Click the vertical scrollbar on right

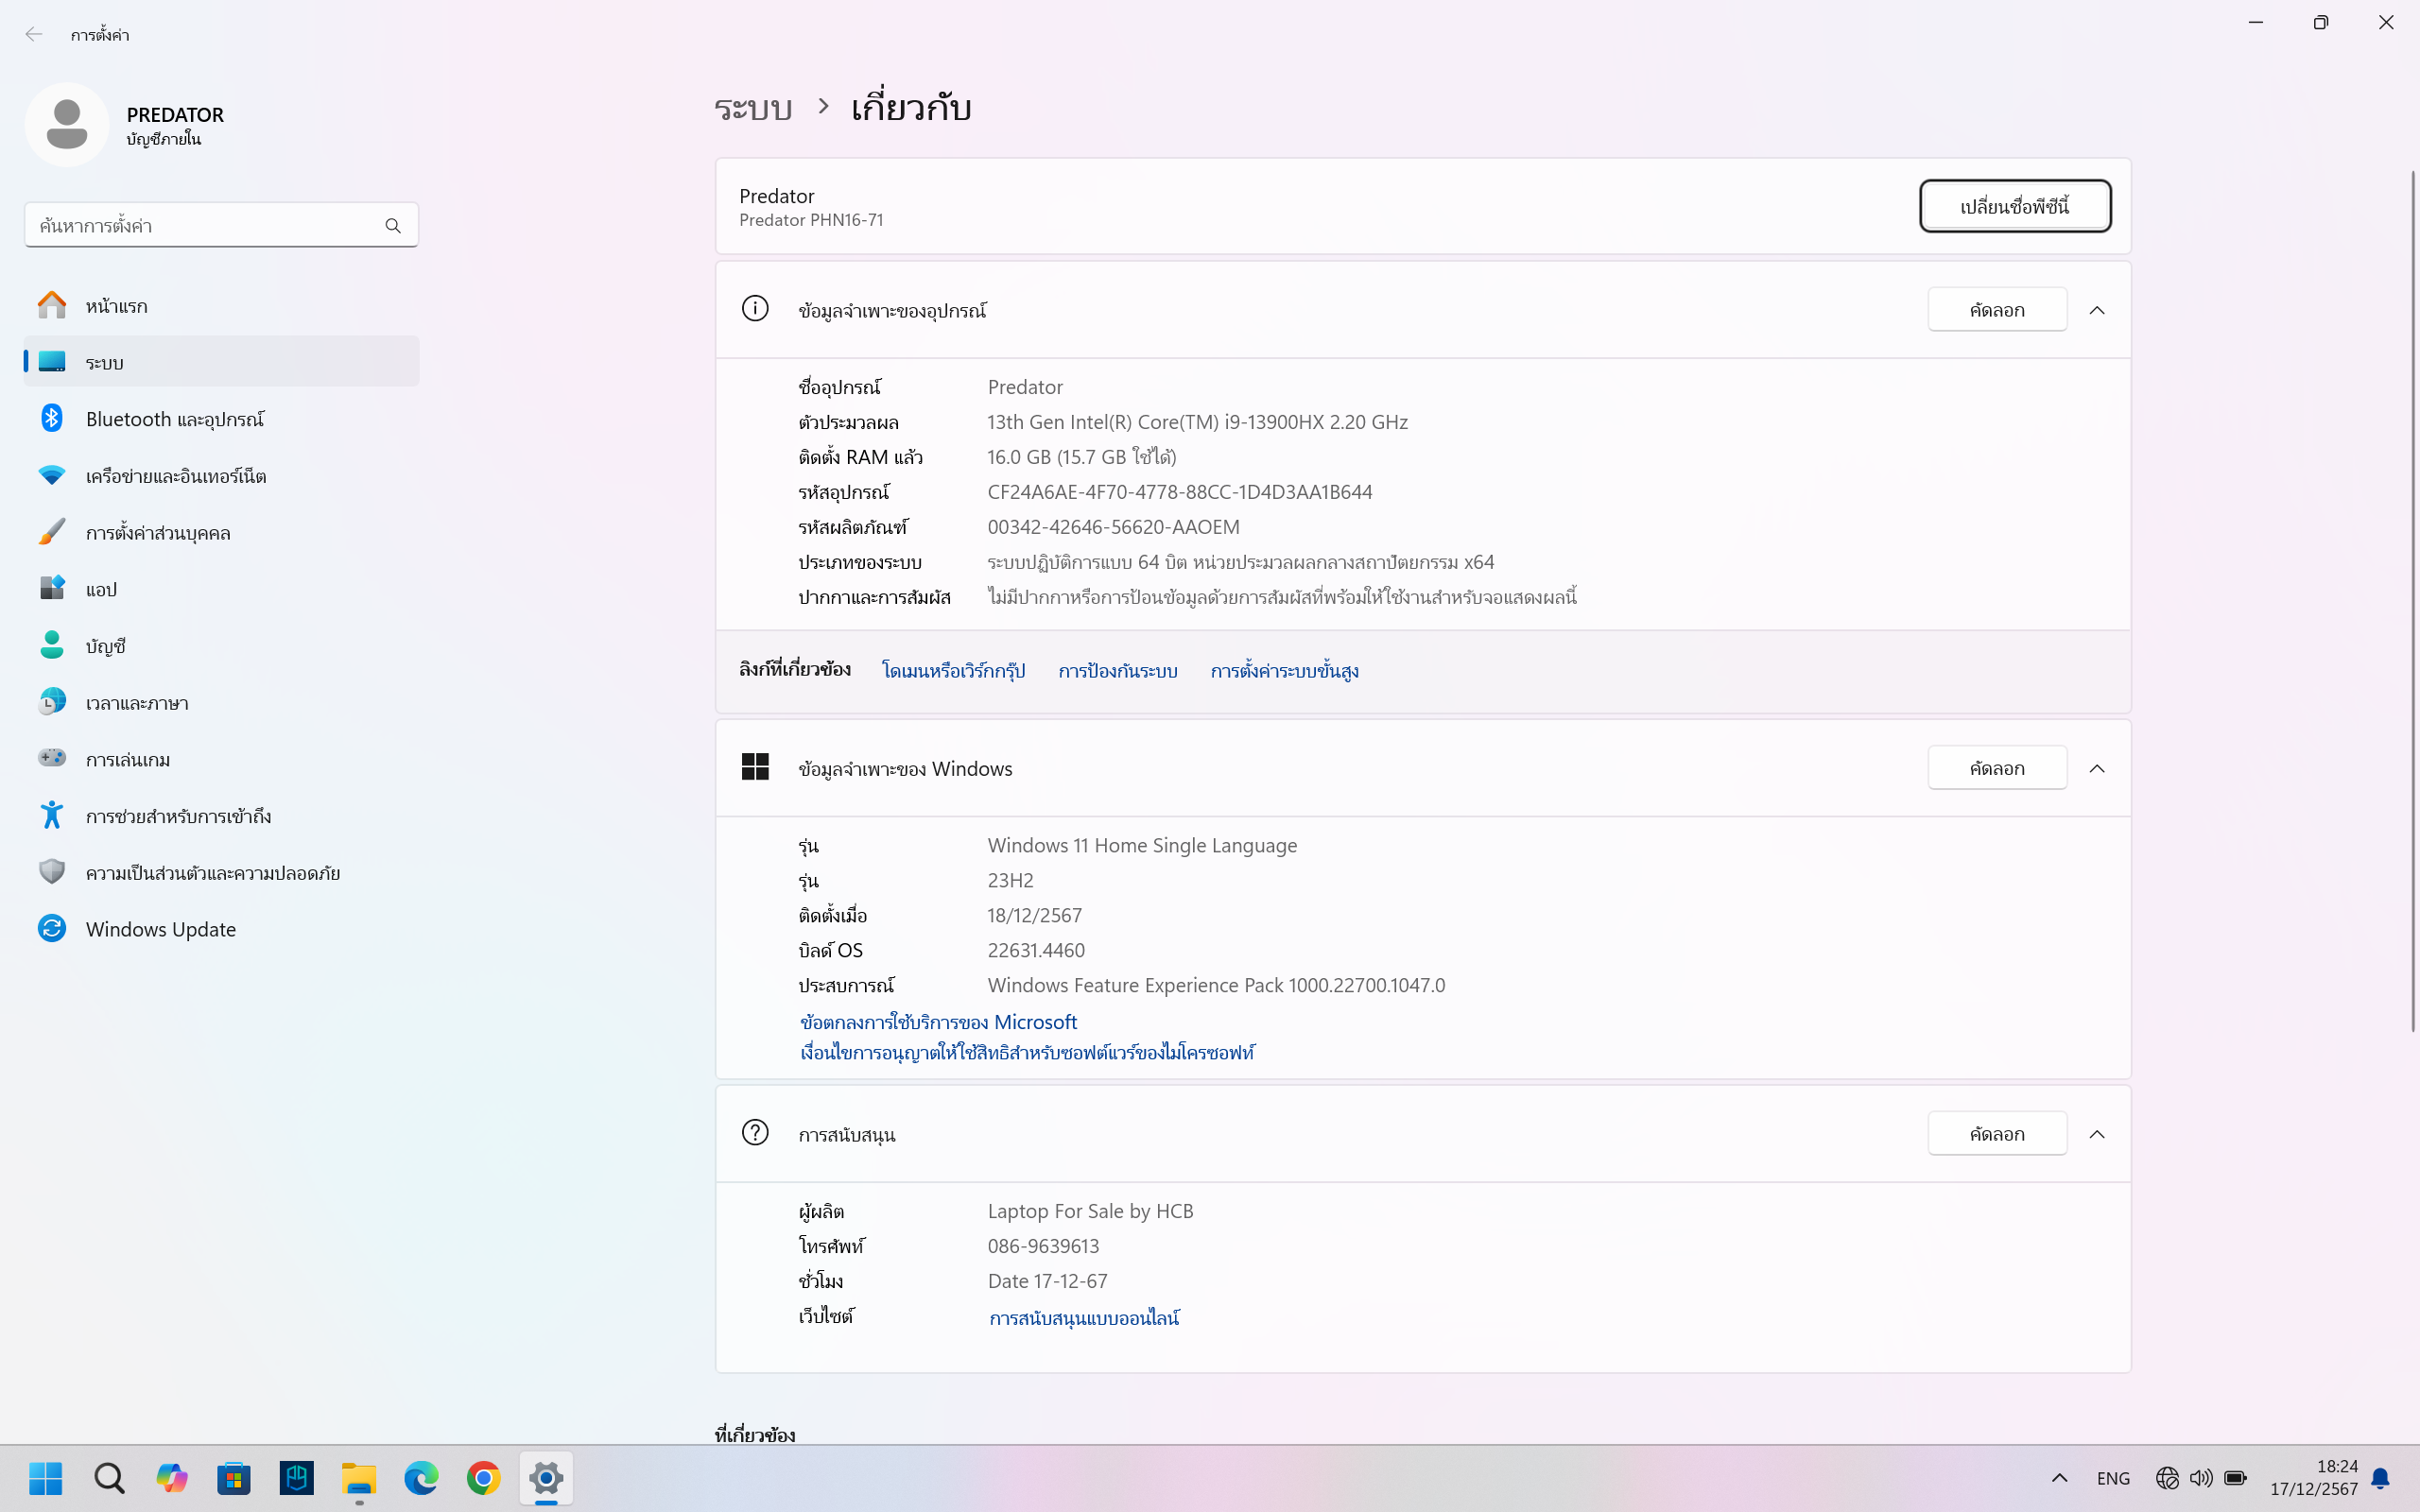pyautogui.click(x=2412, y=600)
